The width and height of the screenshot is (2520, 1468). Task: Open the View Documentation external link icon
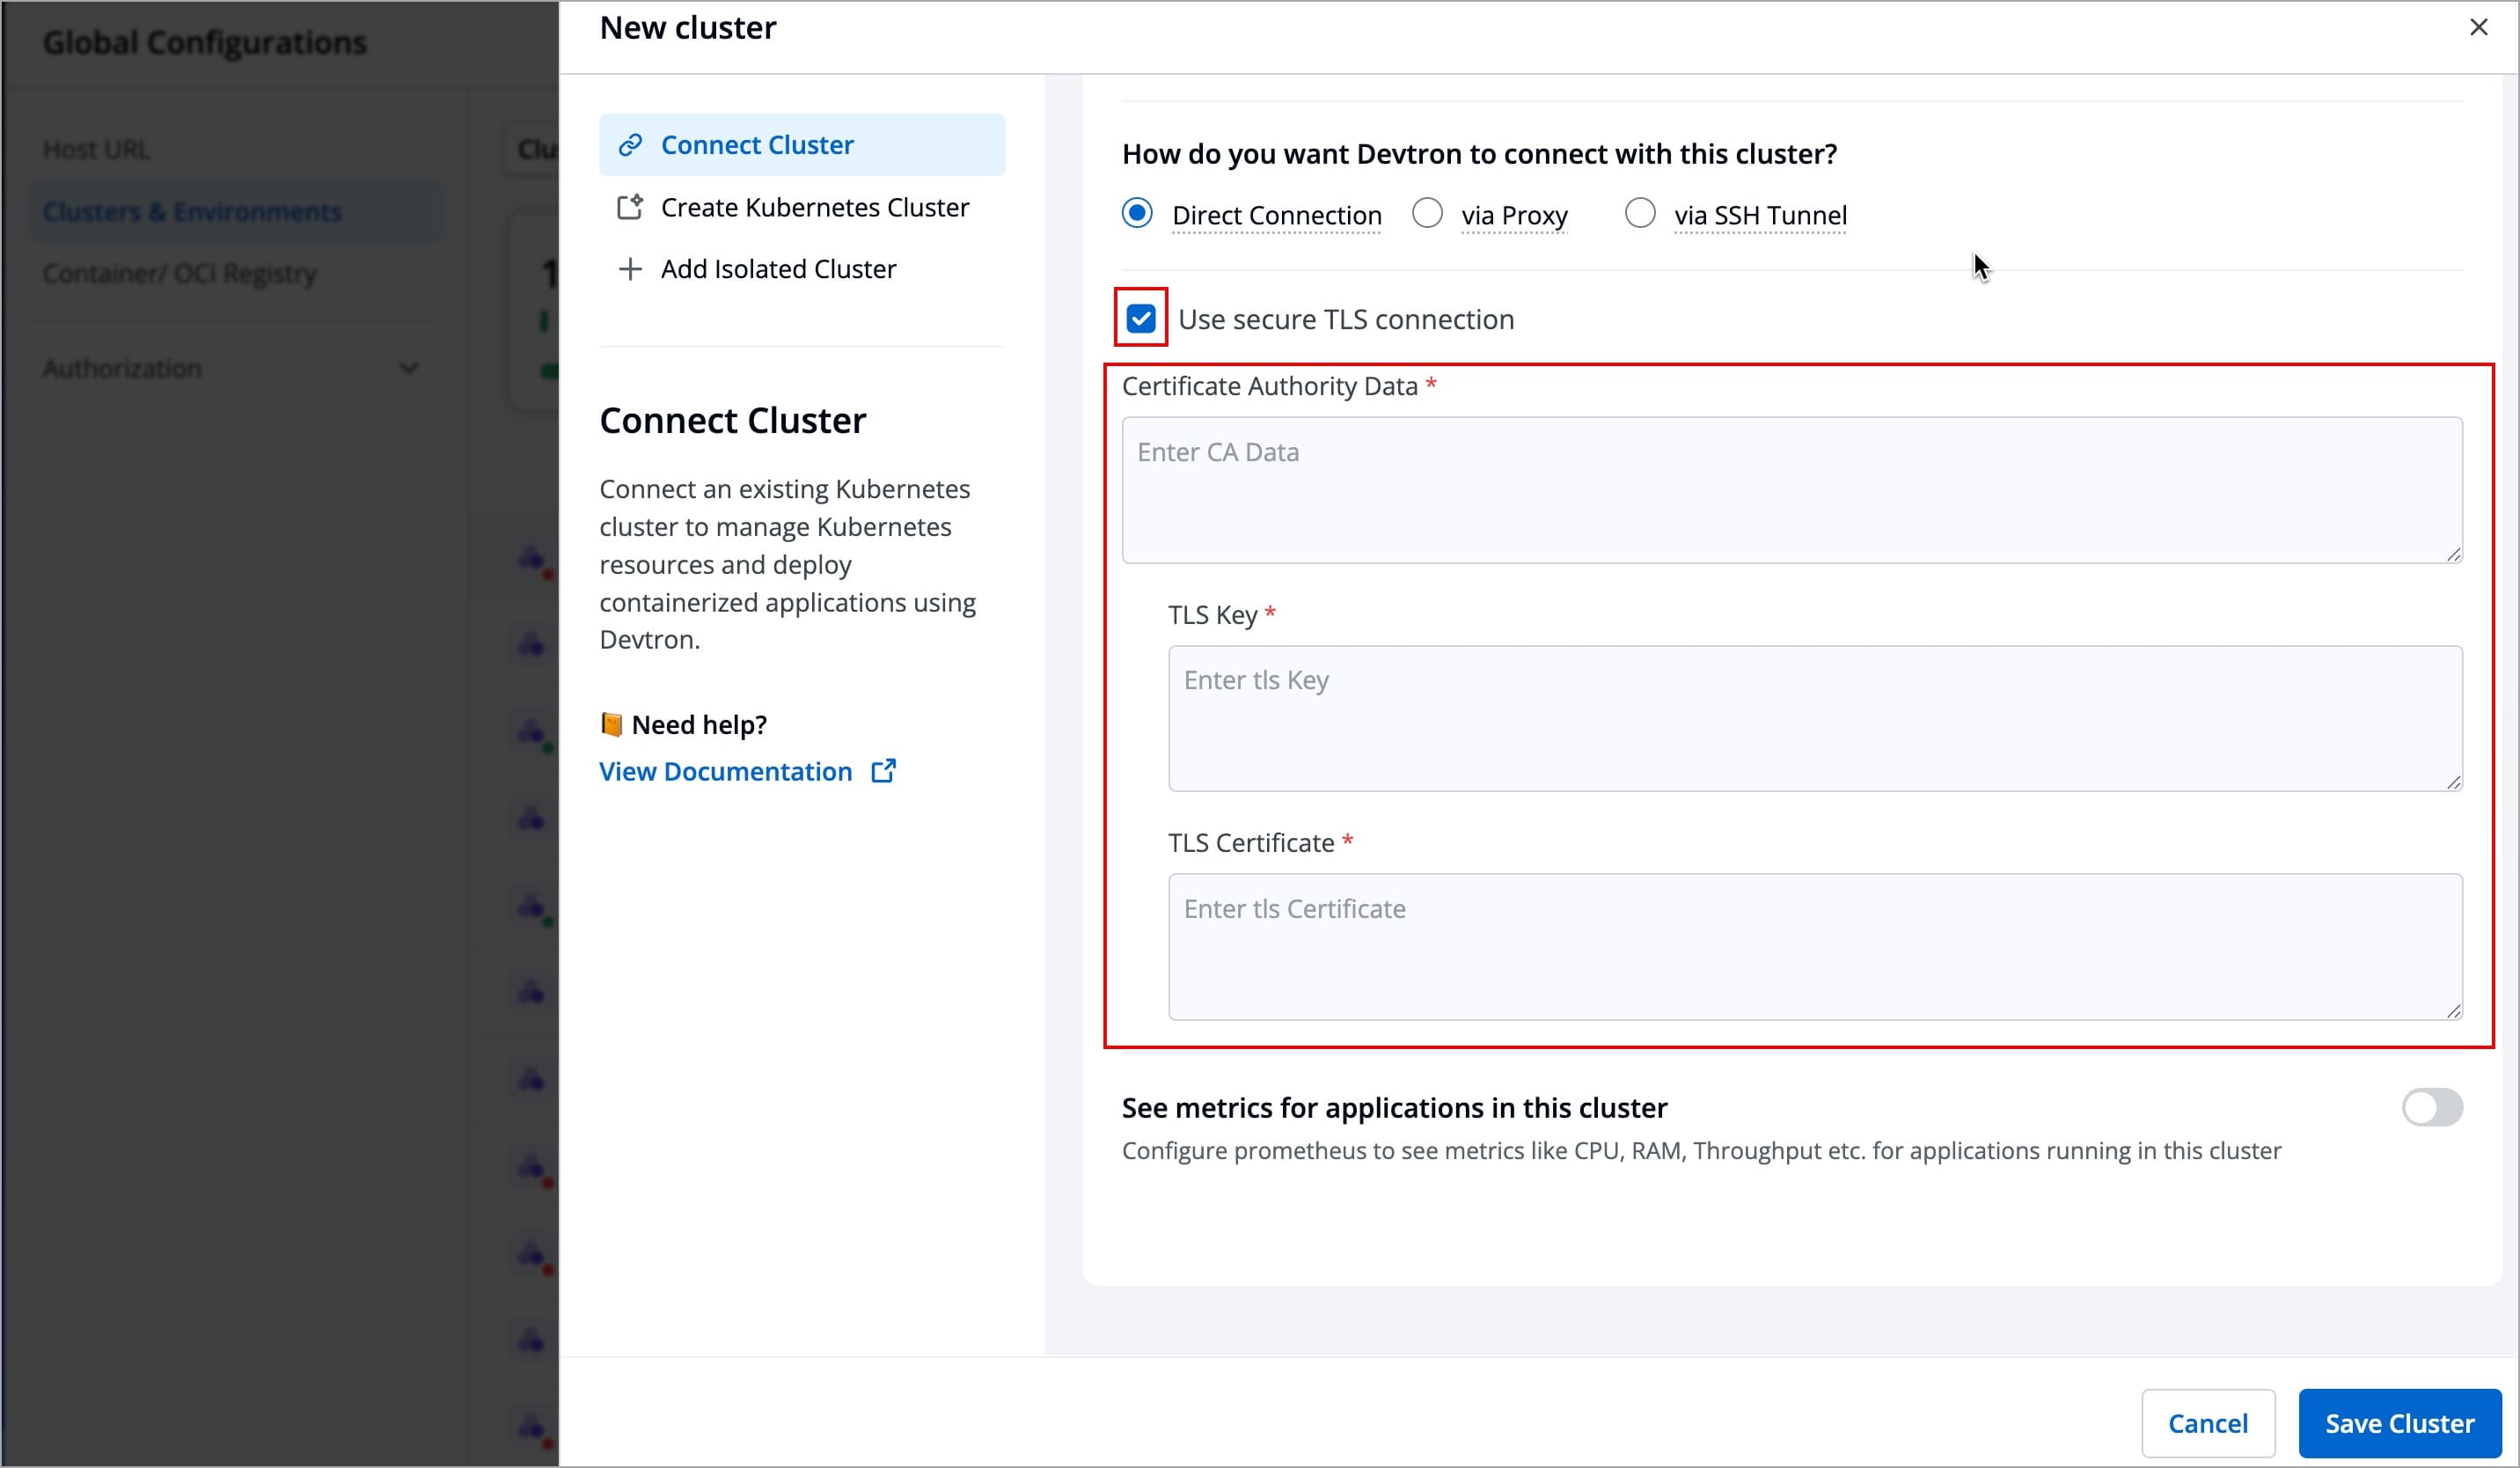pyautogui.click(x=884, y=770)
